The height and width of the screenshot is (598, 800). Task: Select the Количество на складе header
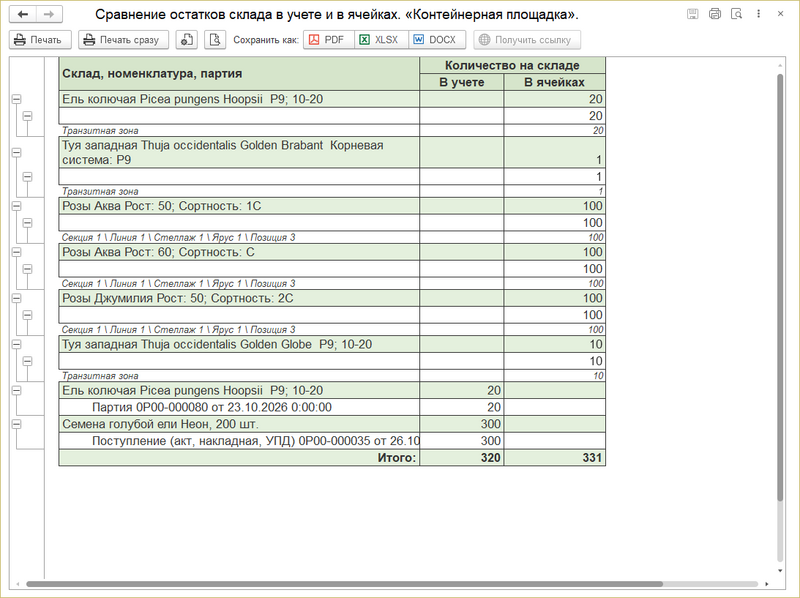click(x=512, y=65)
